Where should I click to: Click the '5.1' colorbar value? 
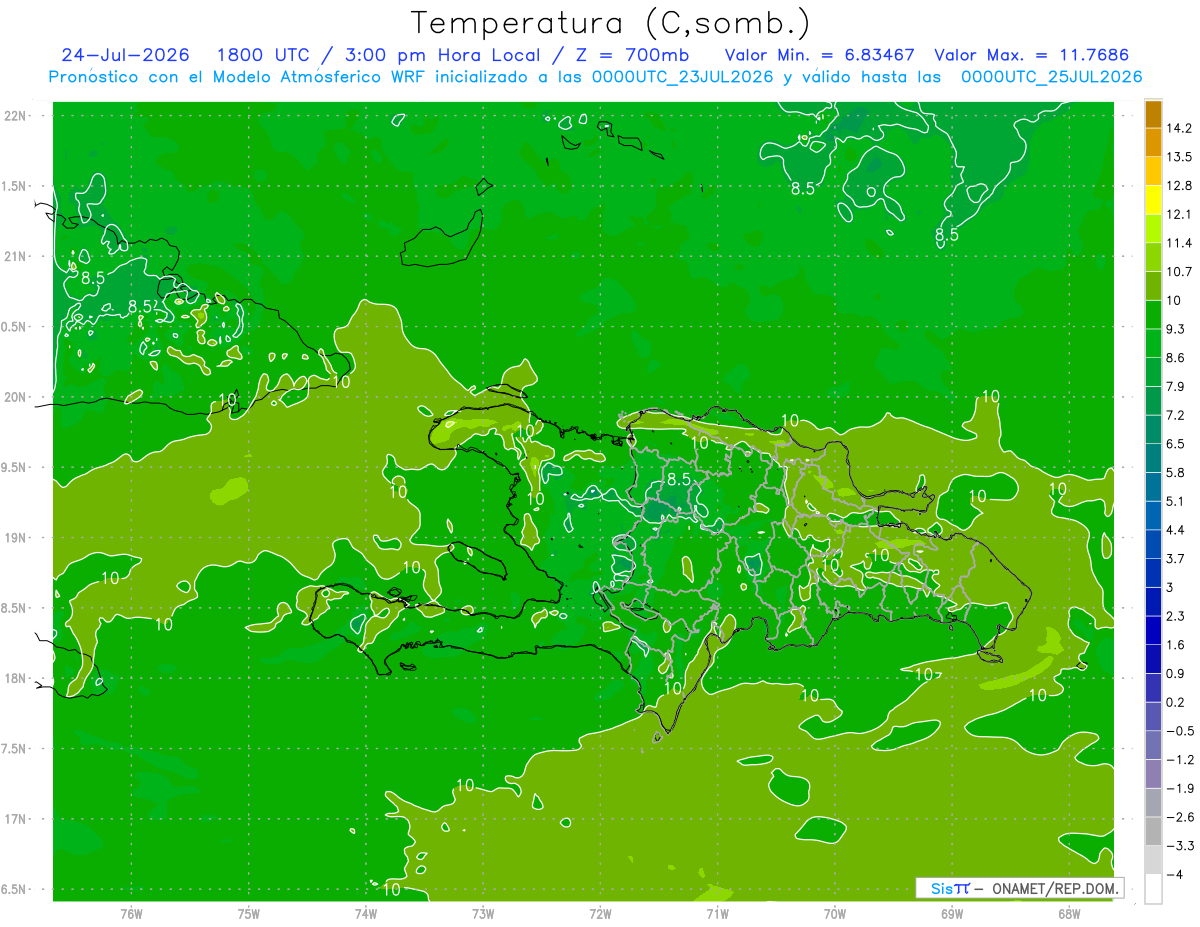[1176, 501]
